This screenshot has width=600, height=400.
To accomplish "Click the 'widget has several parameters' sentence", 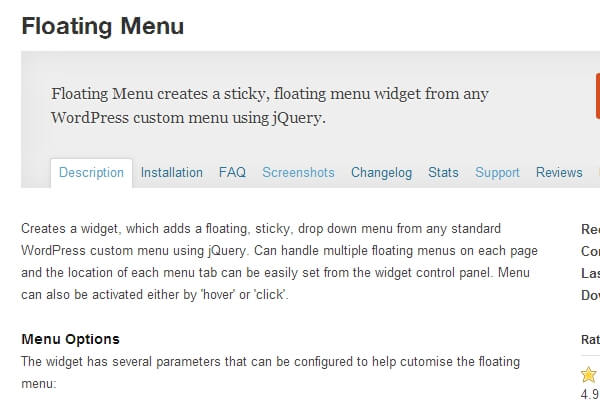I will point(270,371).
